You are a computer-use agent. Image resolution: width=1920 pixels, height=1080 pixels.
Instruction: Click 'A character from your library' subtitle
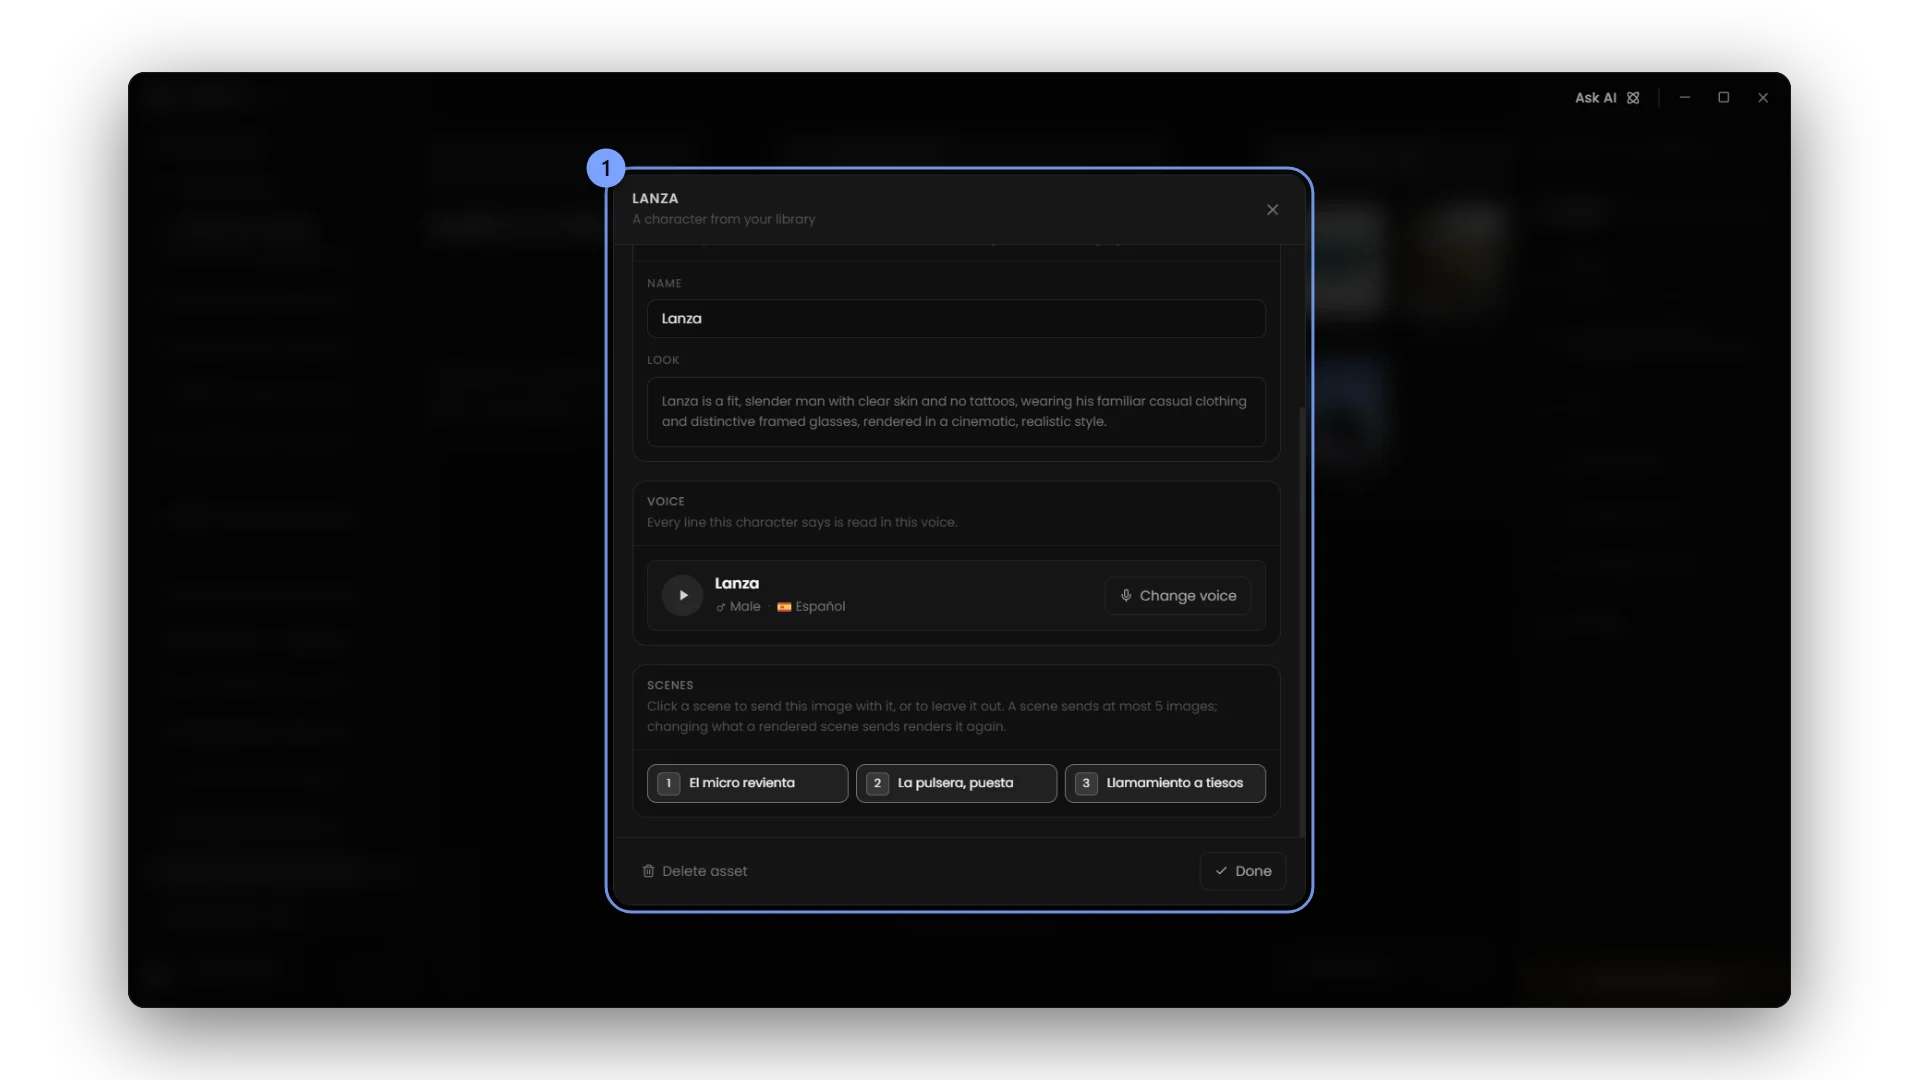[724, 219]
